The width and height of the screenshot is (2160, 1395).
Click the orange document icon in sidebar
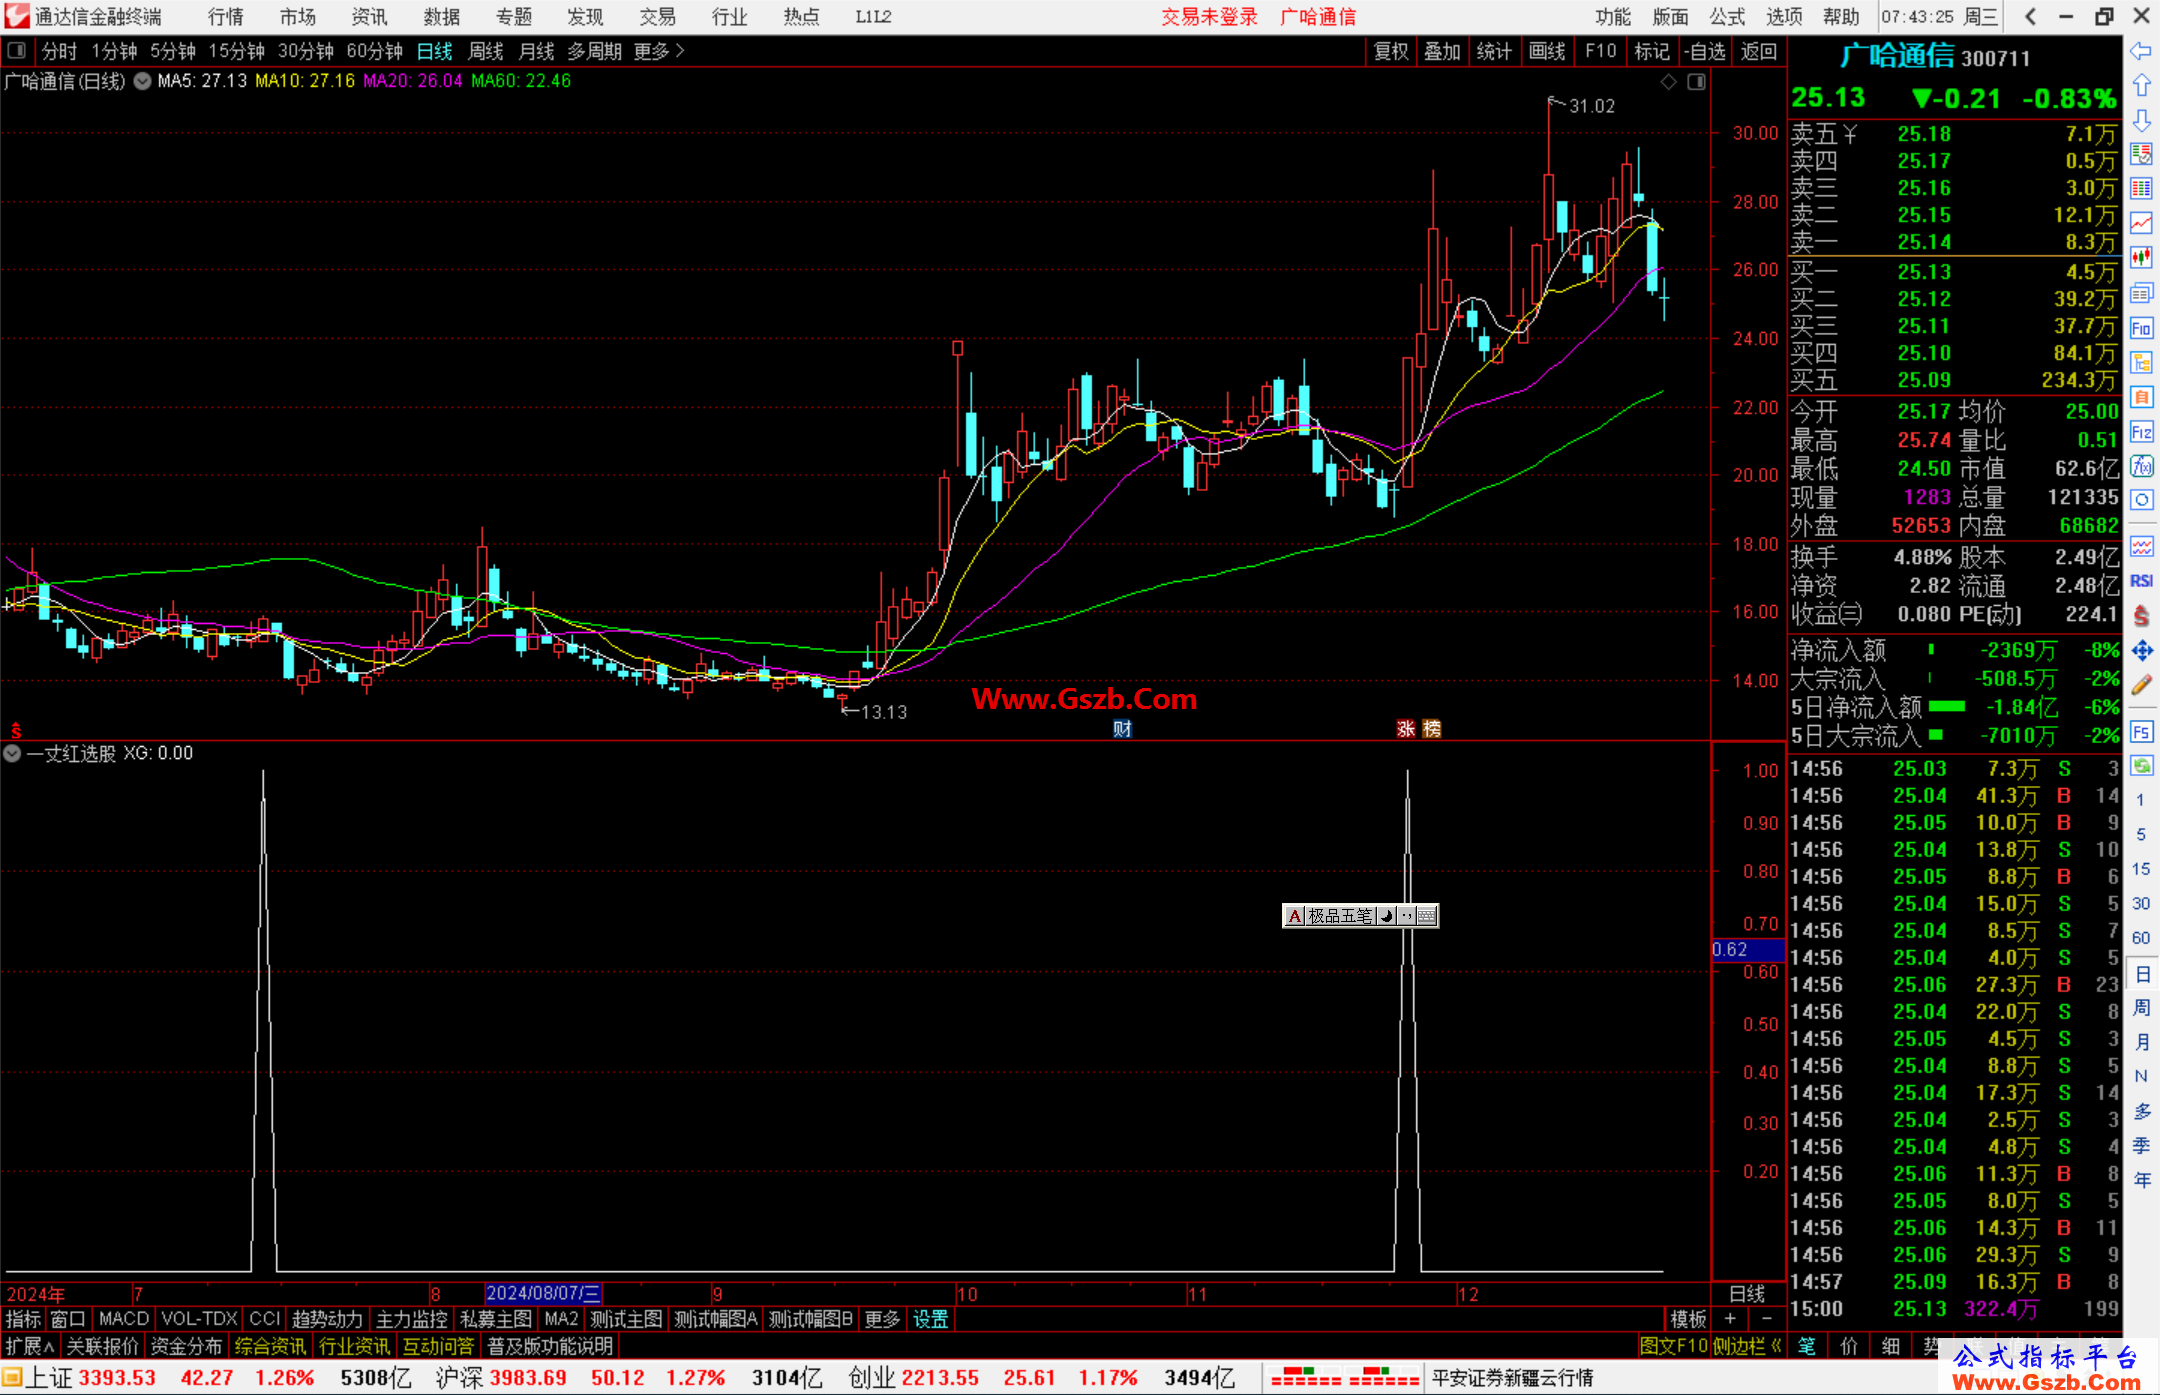pyautogui.click(x=2141, y=397)
